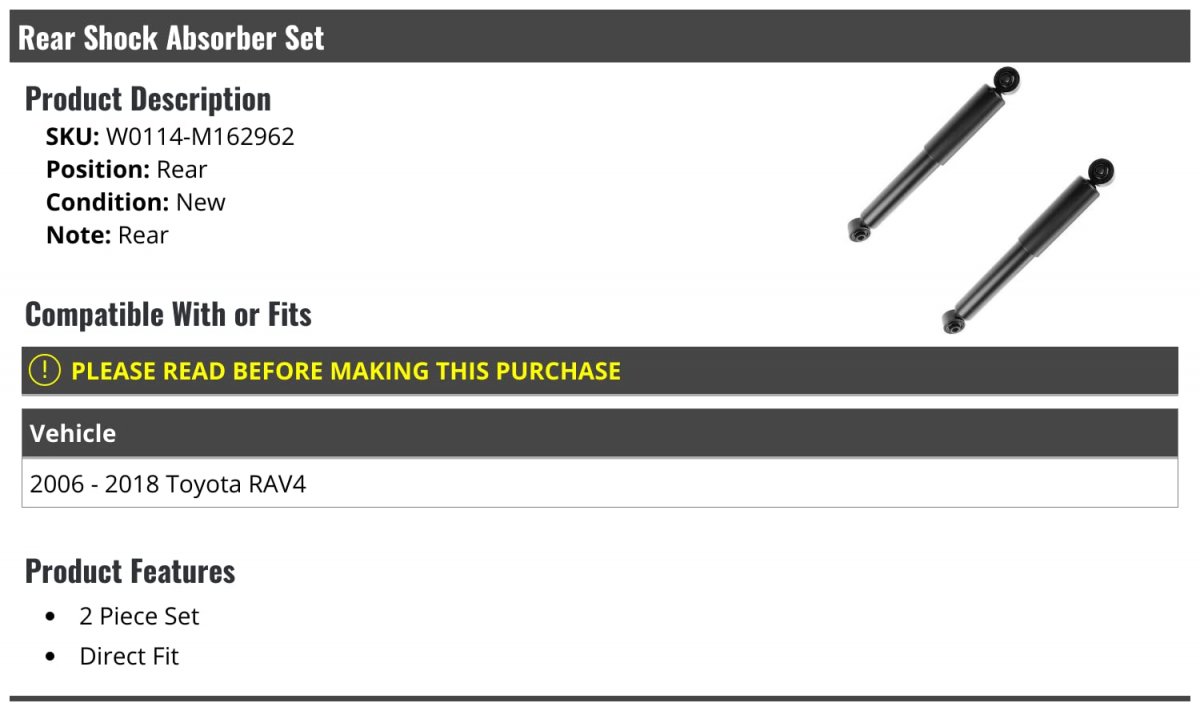Screen dimensions: 1200x711
Task: Select the upper shock absorber image
Action: [x=933, y=154]
